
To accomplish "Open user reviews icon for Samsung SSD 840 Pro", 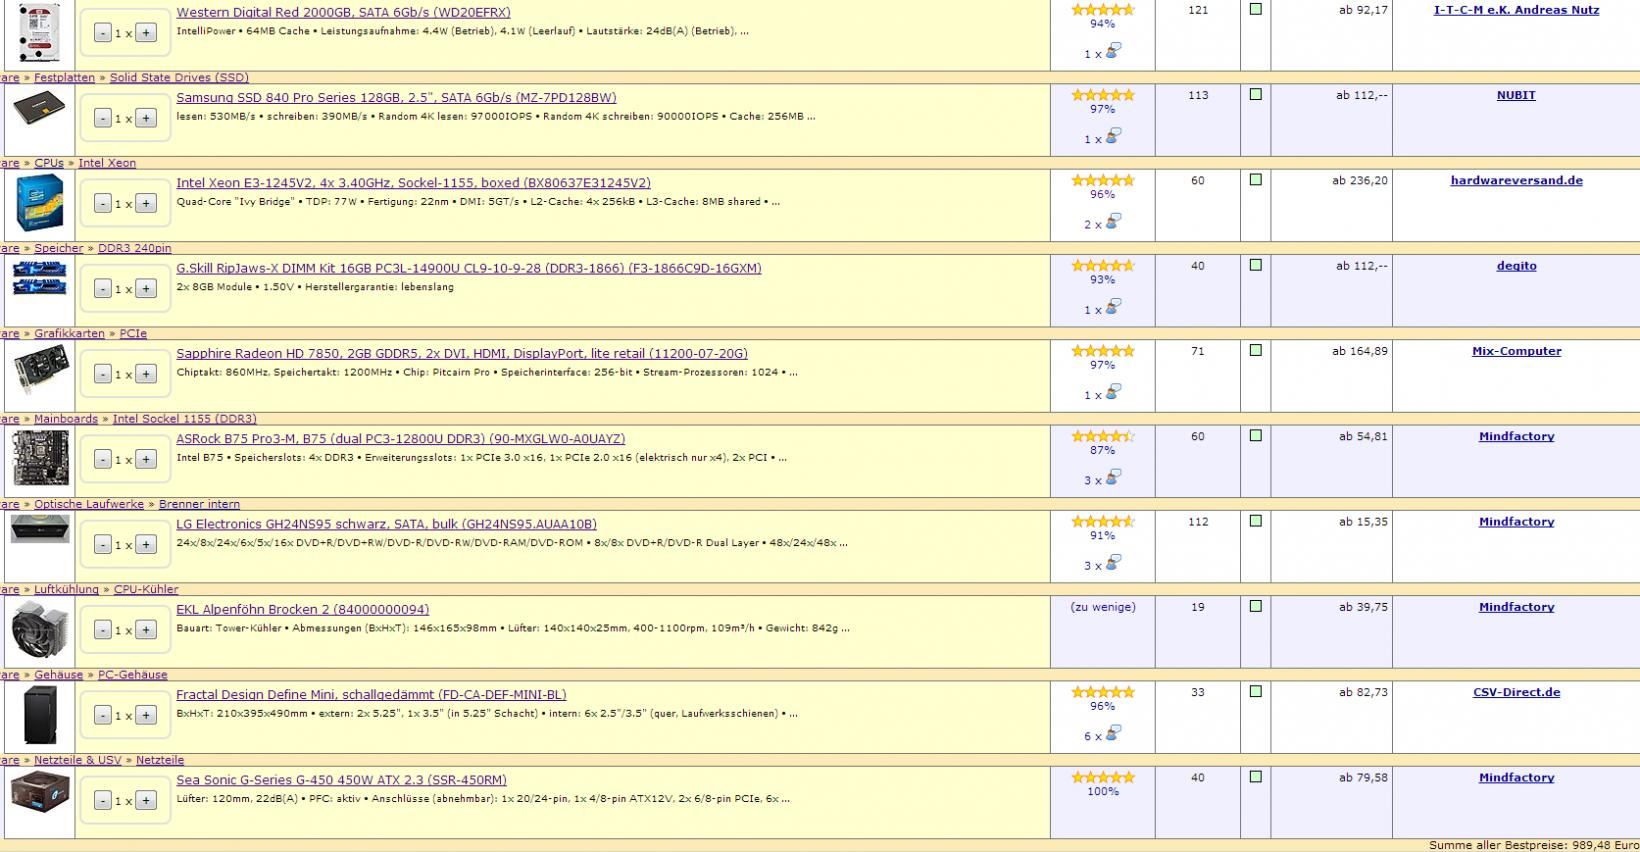I will (1114, 135).
